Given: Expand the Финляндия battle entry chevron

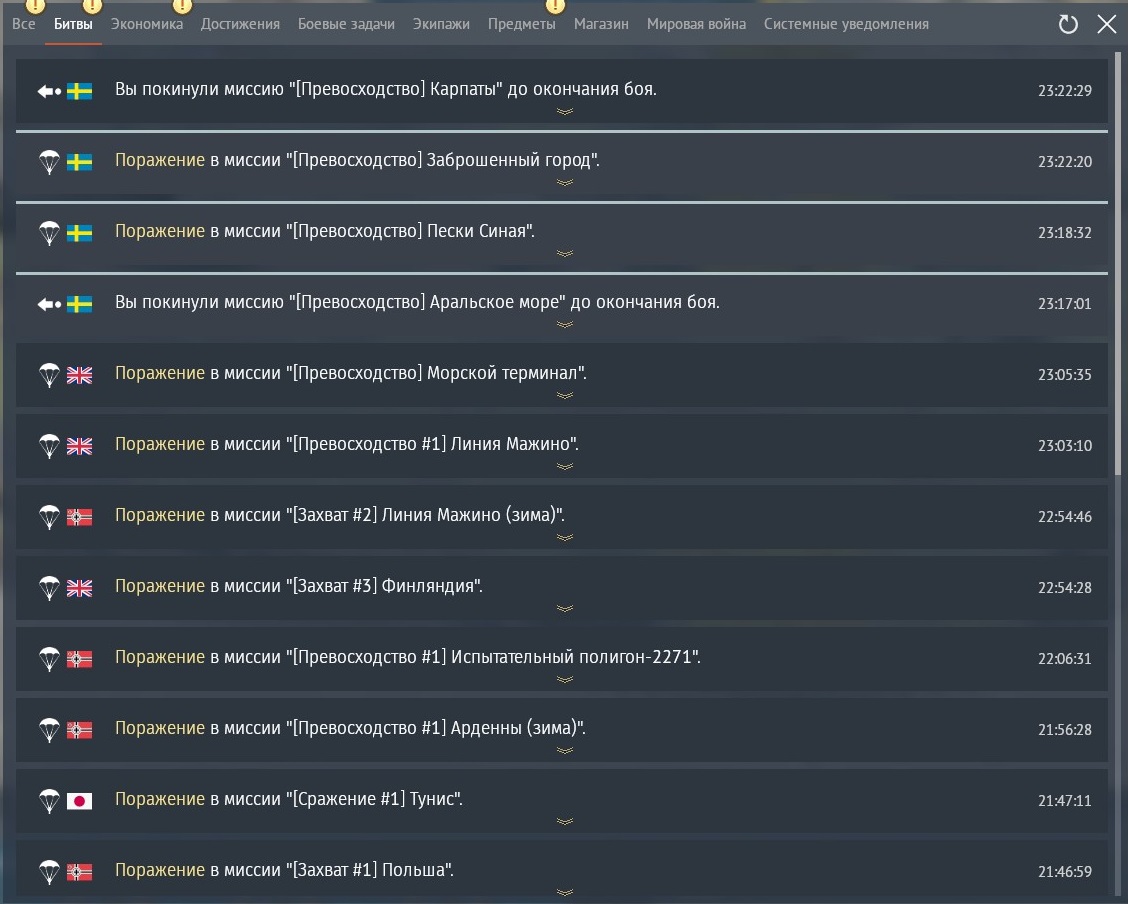Looking at the screenshot, I should [564, 608].
